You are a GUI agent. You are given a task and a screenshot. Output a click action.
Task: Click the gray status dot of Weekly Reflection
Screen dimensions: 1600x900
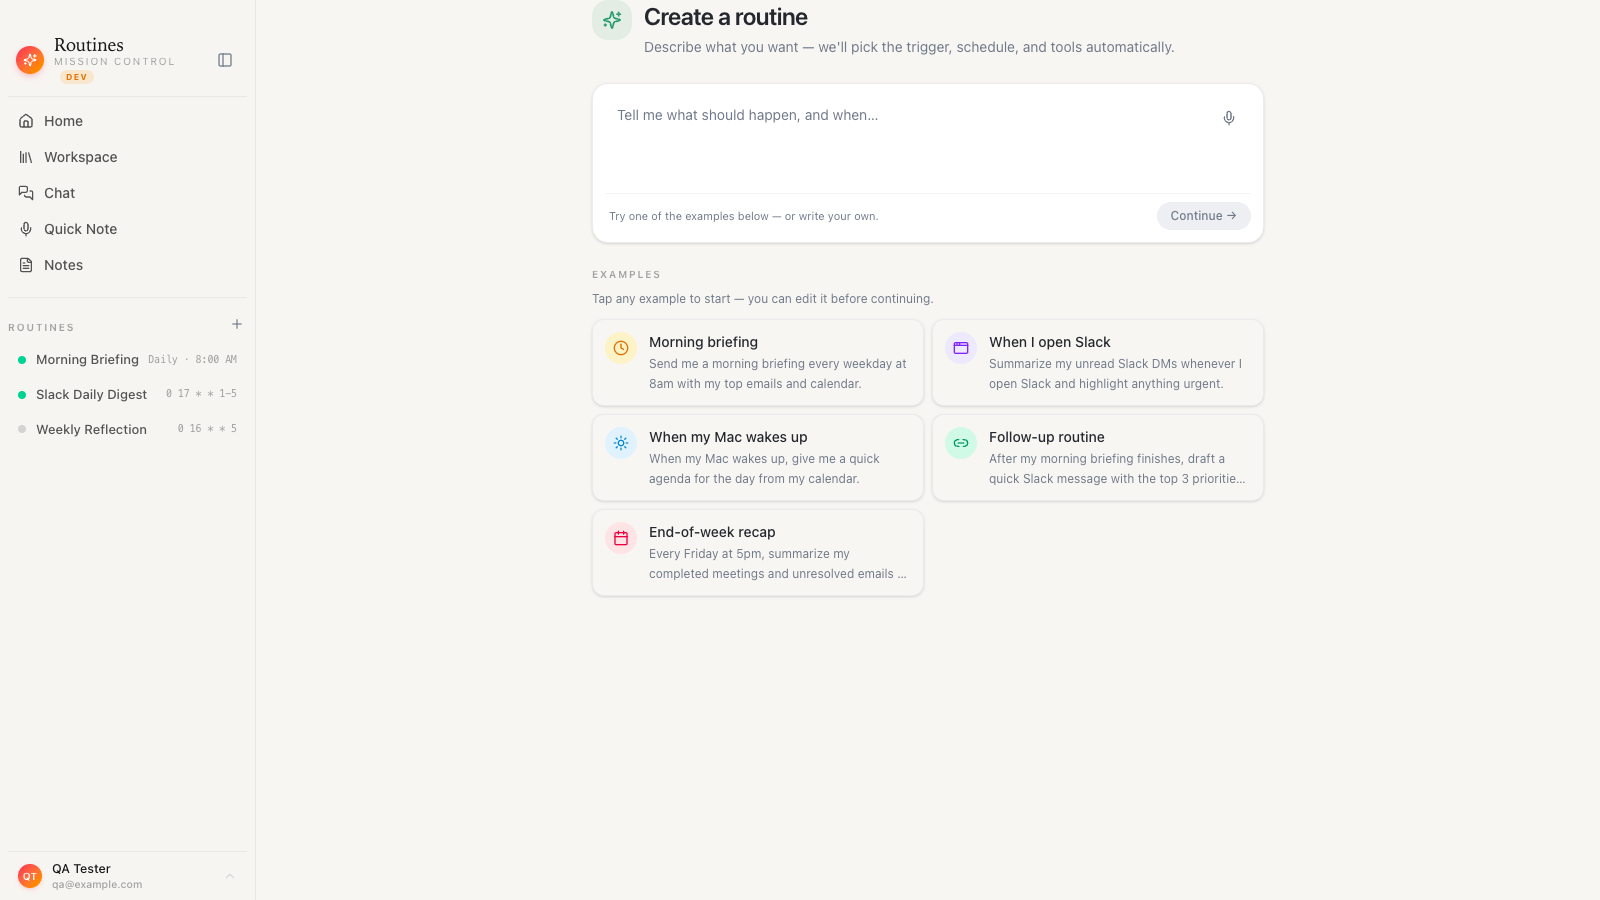(x=22, y=430)
